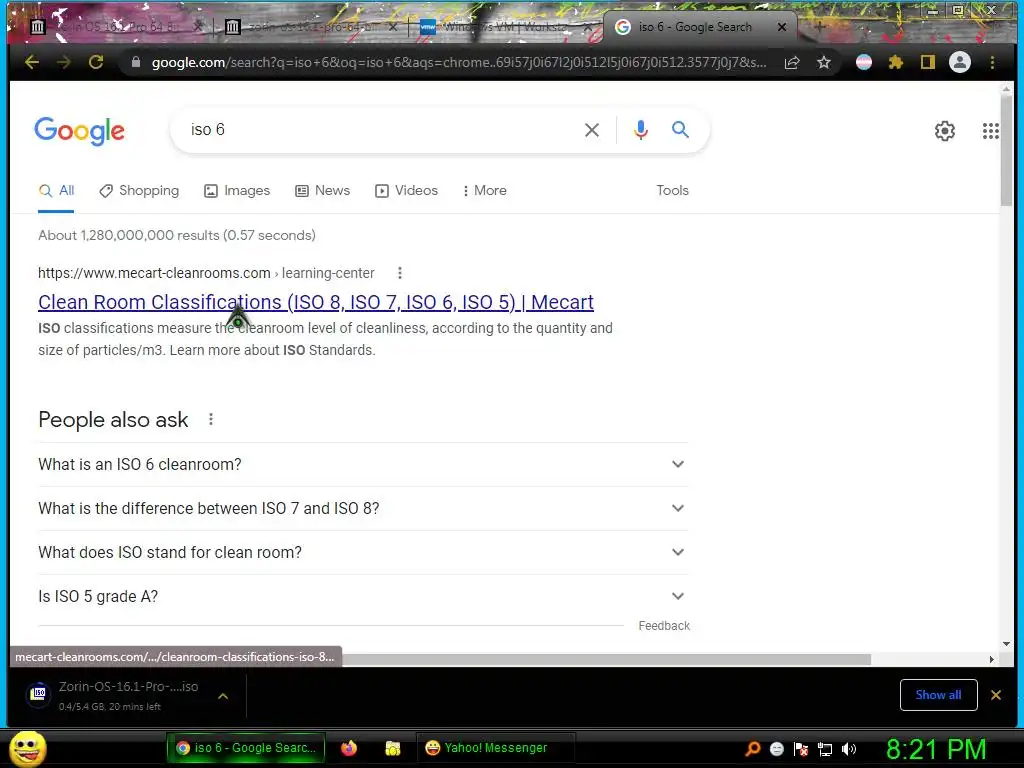Click the search magnifier tray icon
The width and height of the screenshot is (1024, 768).
(x=752, y=749)
